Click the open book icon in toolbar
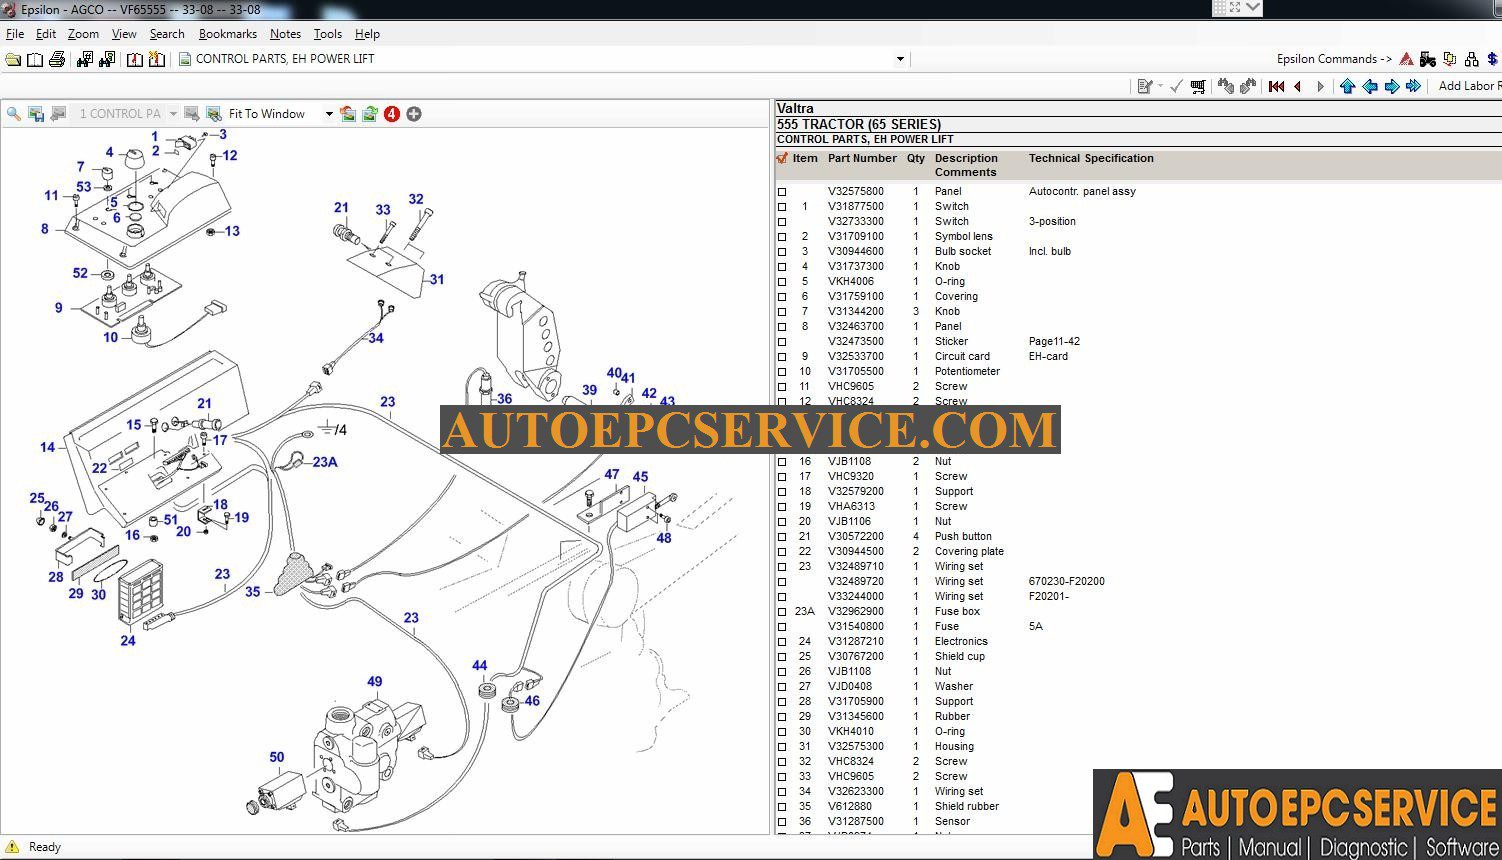The width and height of the screenshot is (1502, 860). pos(35,59)
